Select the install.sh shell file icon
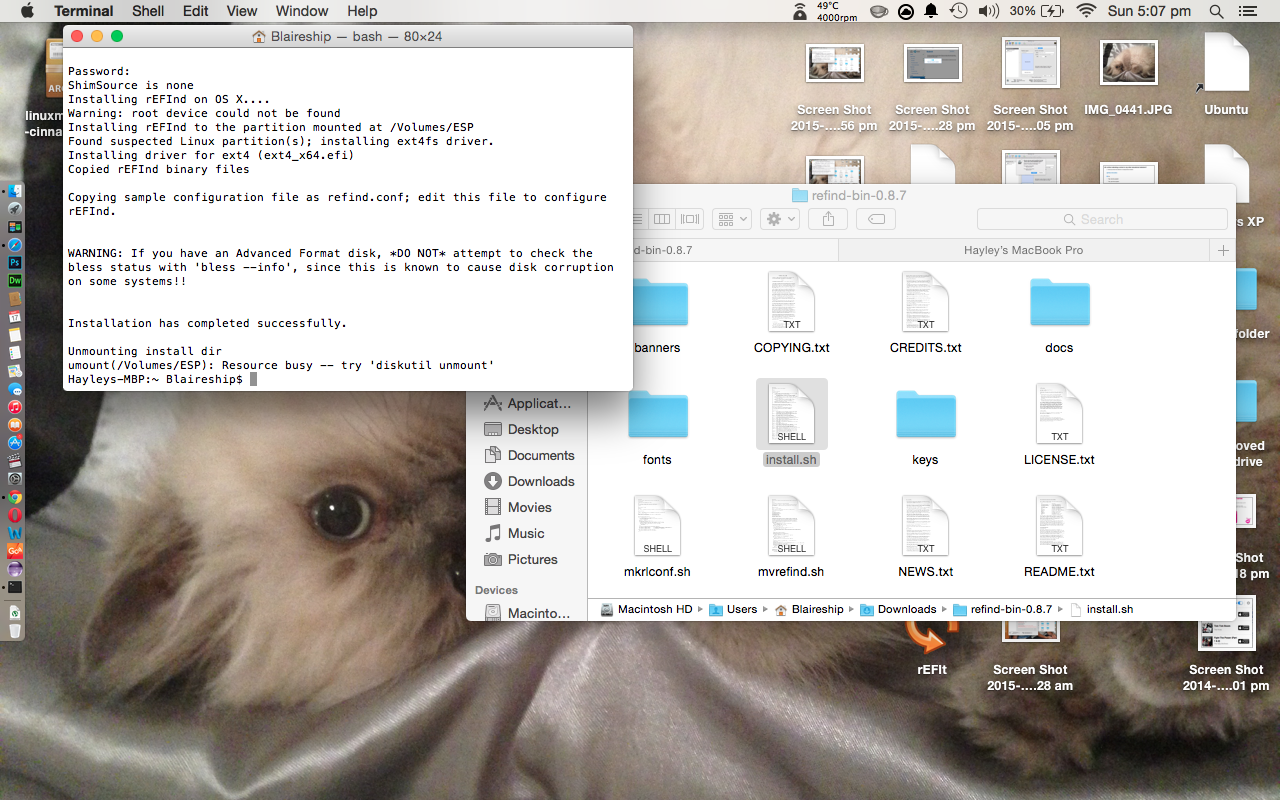 click(792, 414)
